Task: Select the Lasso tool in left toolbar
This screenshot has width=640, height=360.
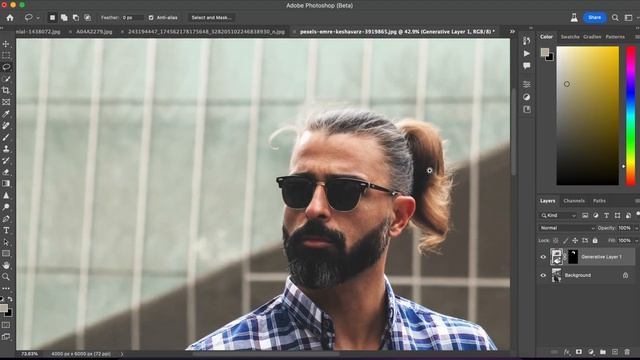Action: [6, 67]
